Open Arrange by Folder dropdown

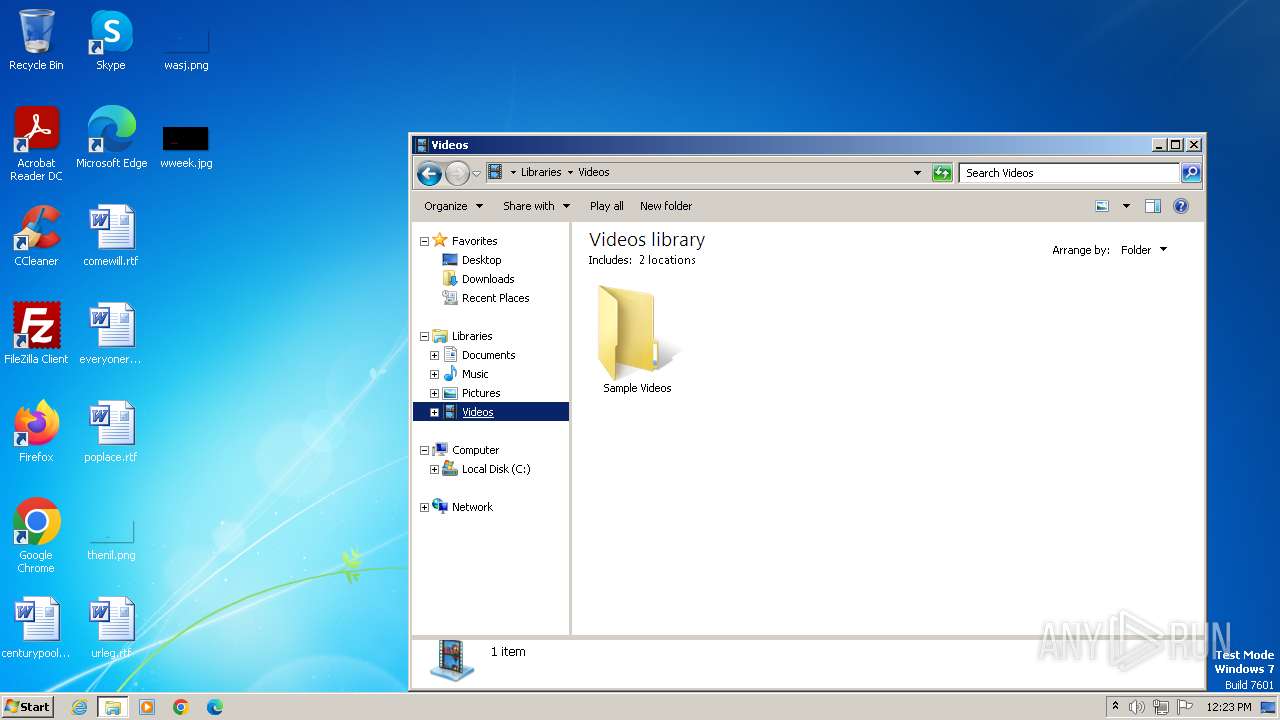click(x=1143, y=250)
